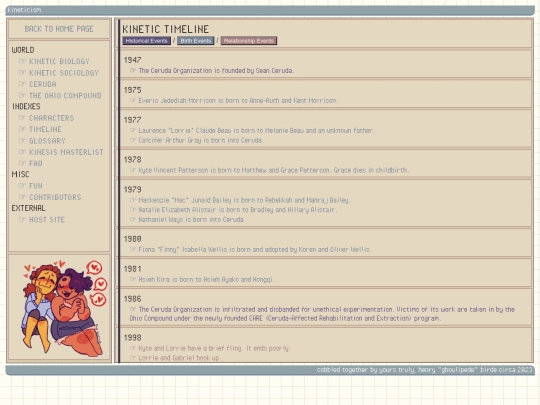540x405 pixels.
Task: Click hand bullet before Ceruda founded entry
Action: click(x=133, y=70)
